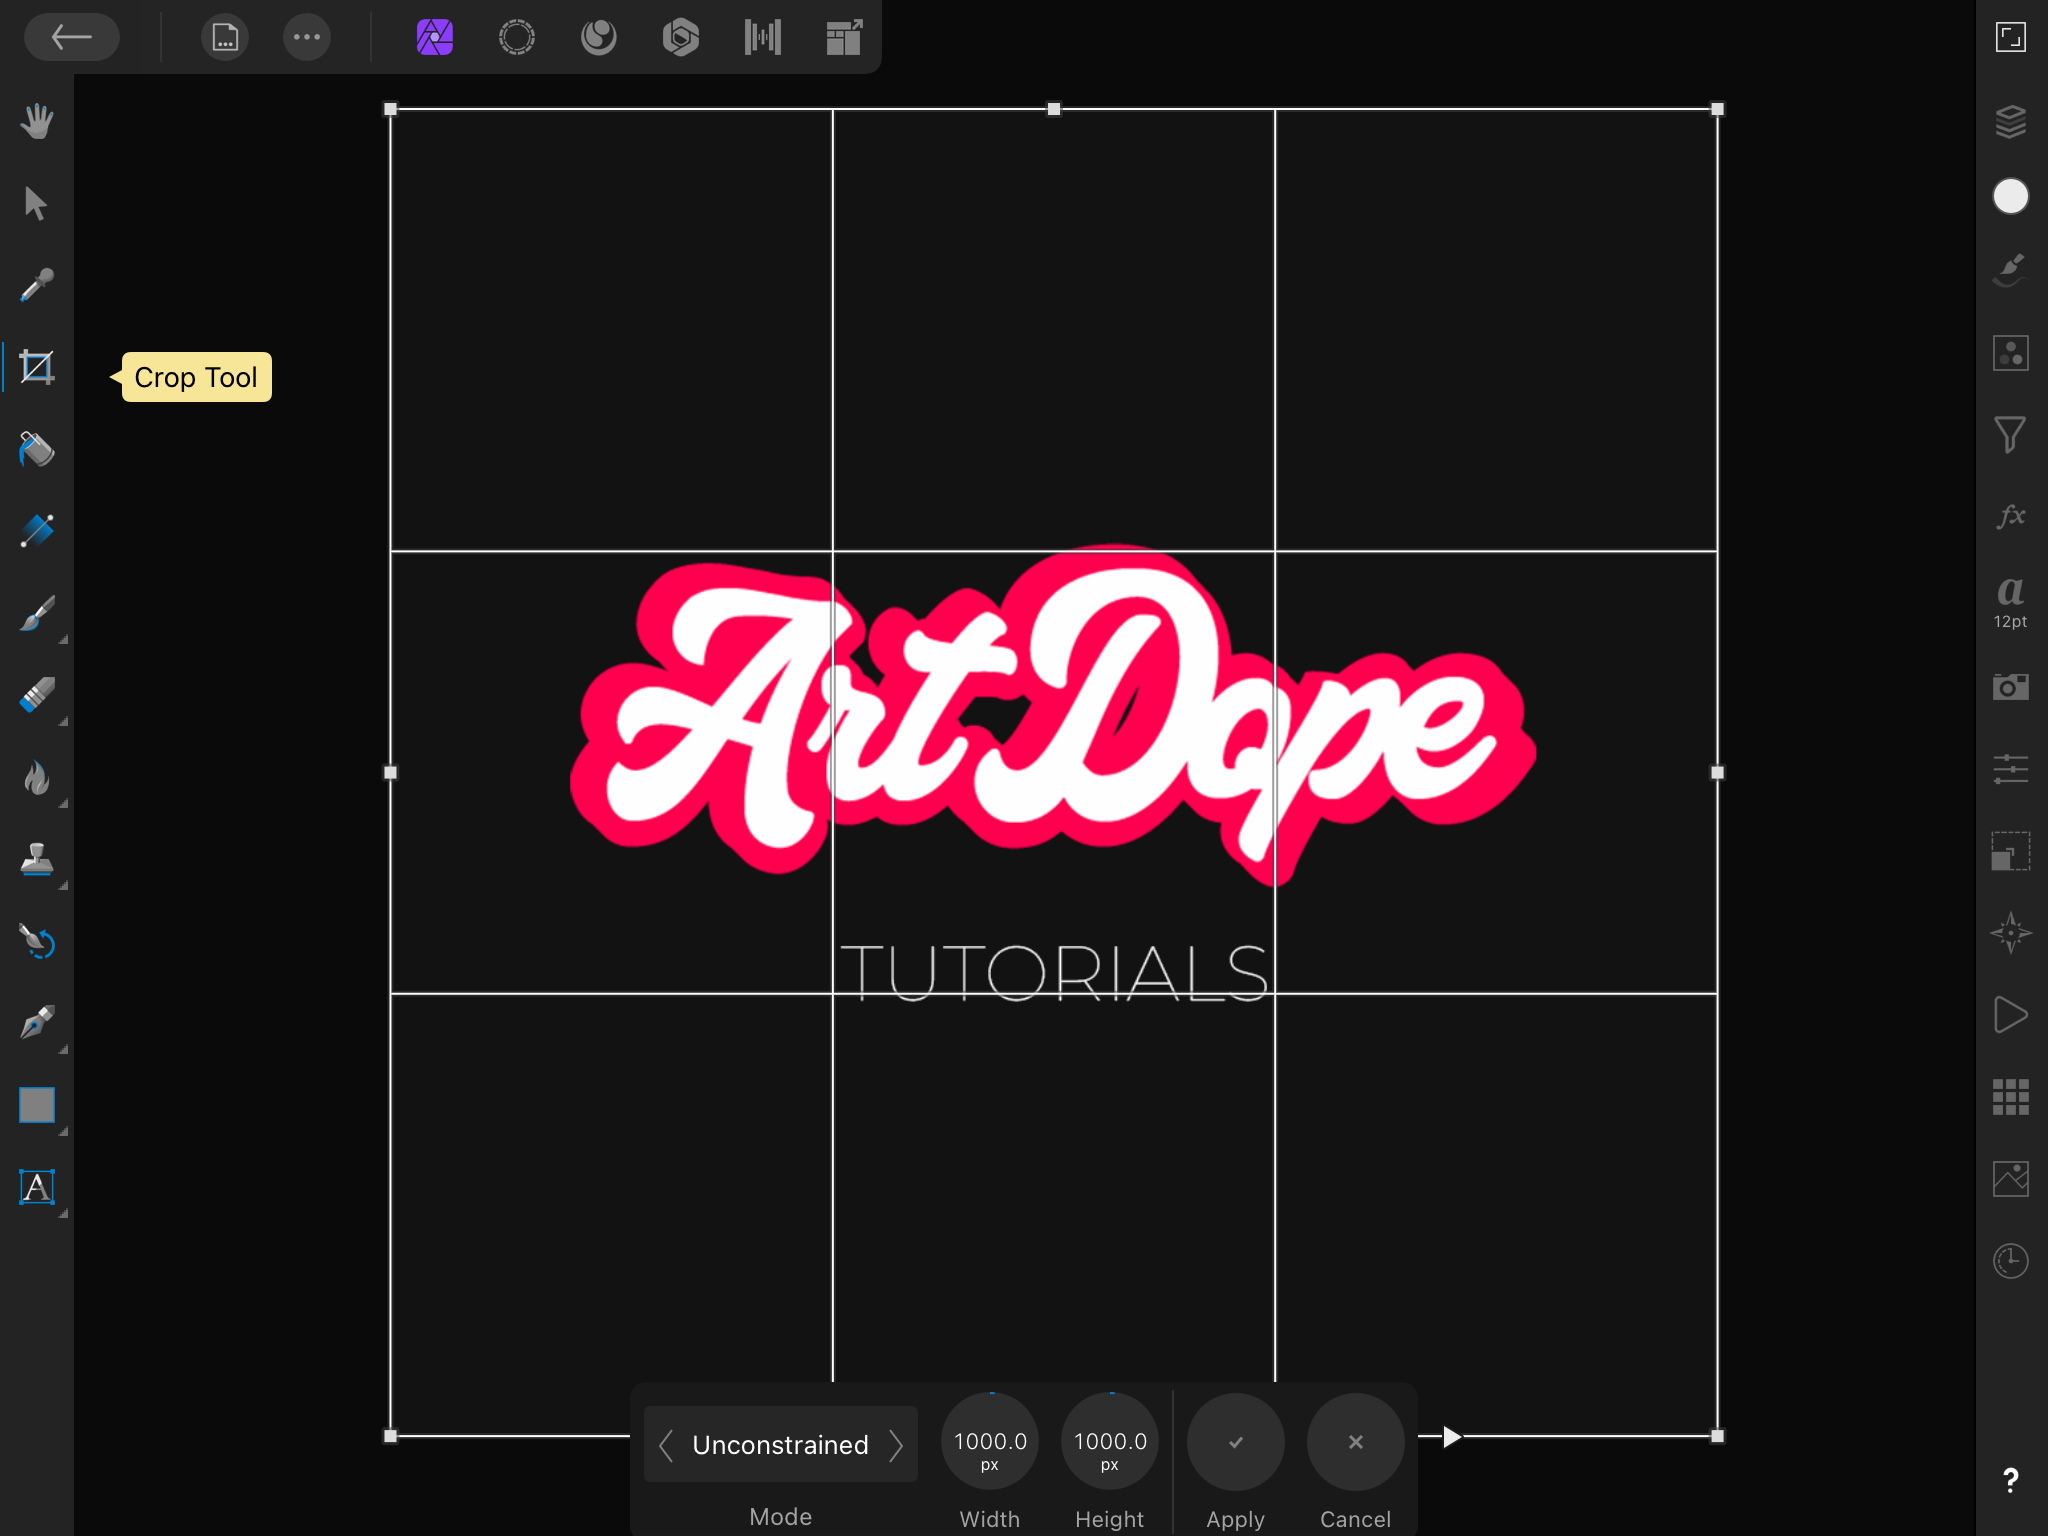Select the Move tool arrow
The image size is (2048, 1536).
[x=37, y=204]
